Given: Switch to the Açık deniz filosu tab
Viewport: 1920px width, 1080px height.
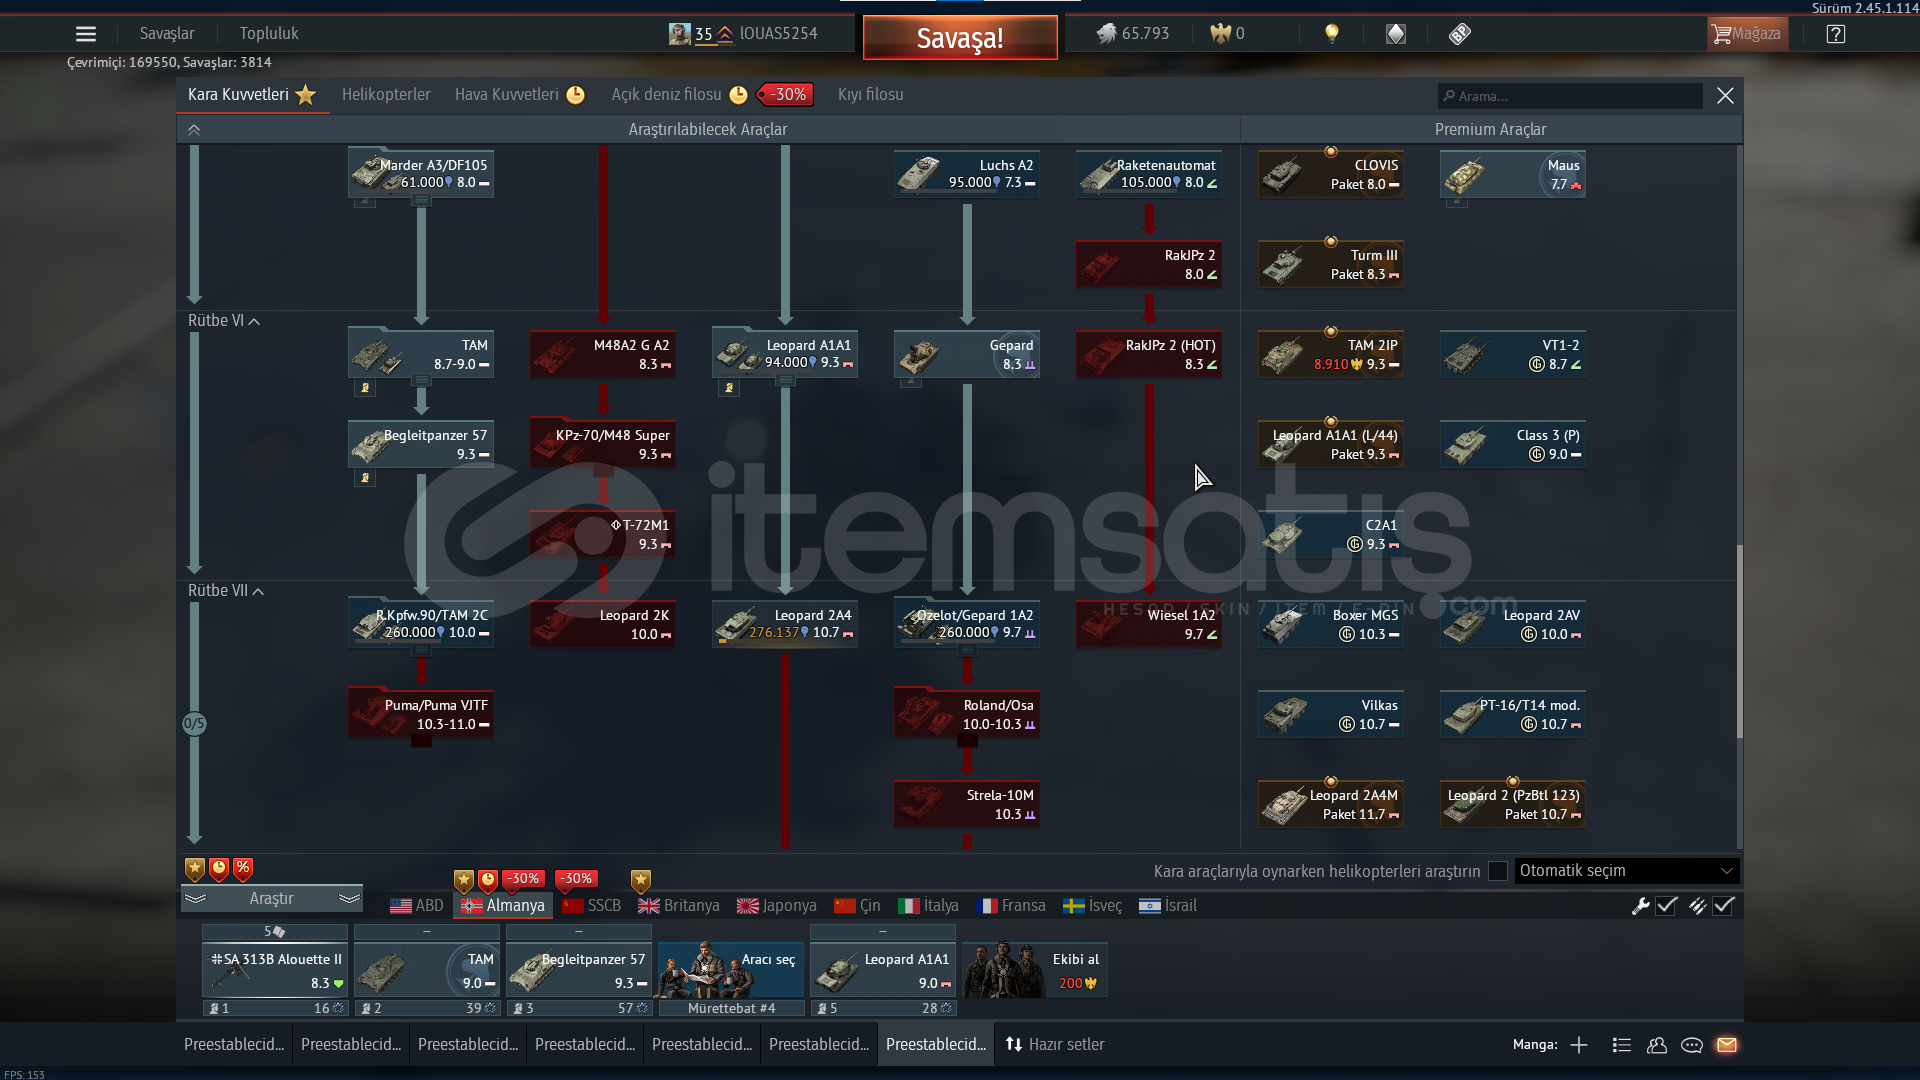Looking at the screenshot, I should point(679,95).
